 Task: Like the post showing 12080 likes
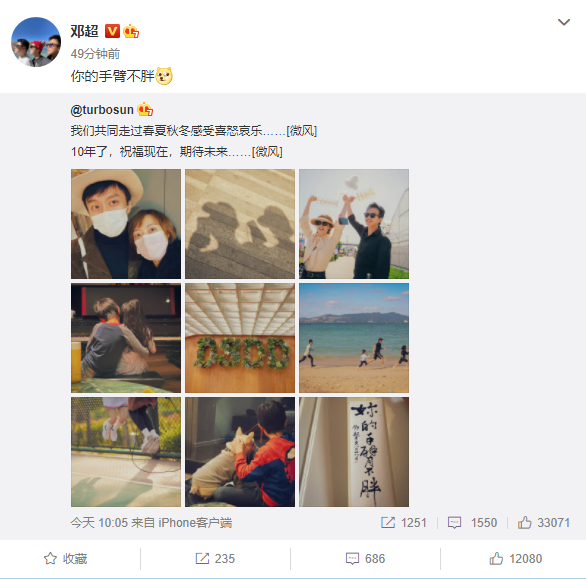pyautogui.click(x=516, y=559)
